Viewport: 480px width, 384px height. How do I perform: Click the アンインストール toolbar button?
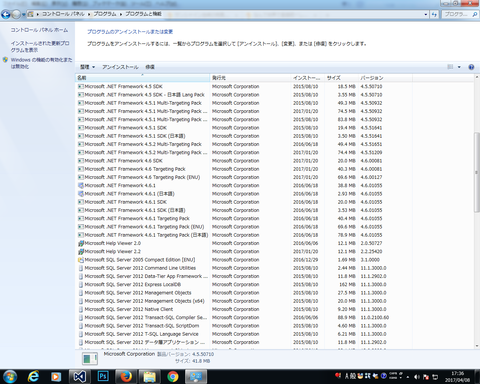[x=120, y=67]
